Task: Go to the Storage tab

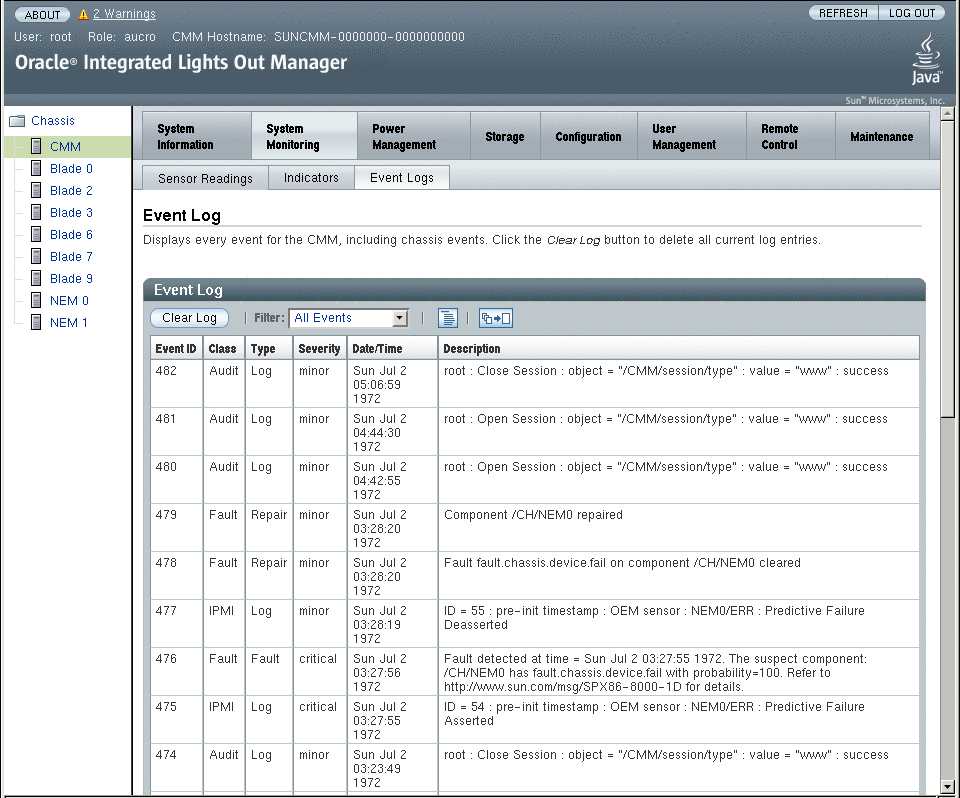Action: [505, 136]
